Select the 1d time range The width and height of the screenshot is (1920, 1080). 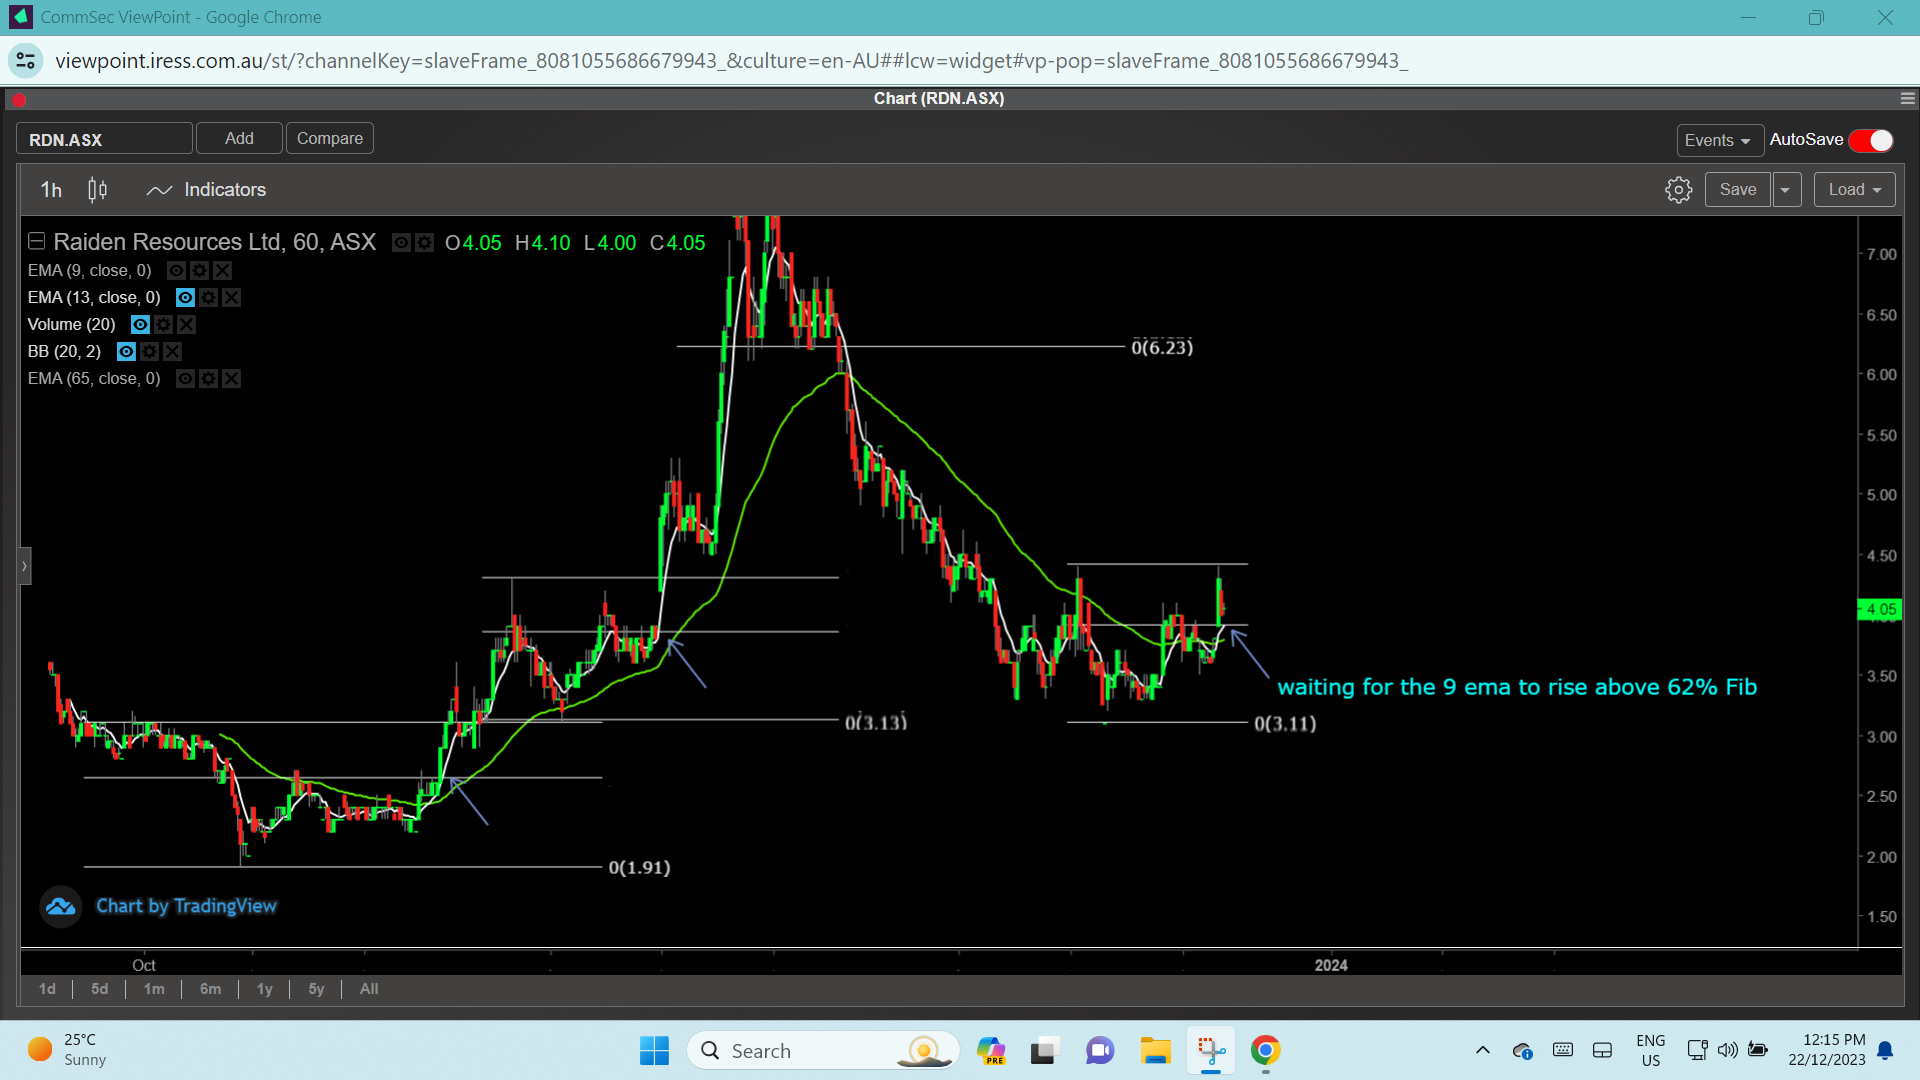pos(47,989)
